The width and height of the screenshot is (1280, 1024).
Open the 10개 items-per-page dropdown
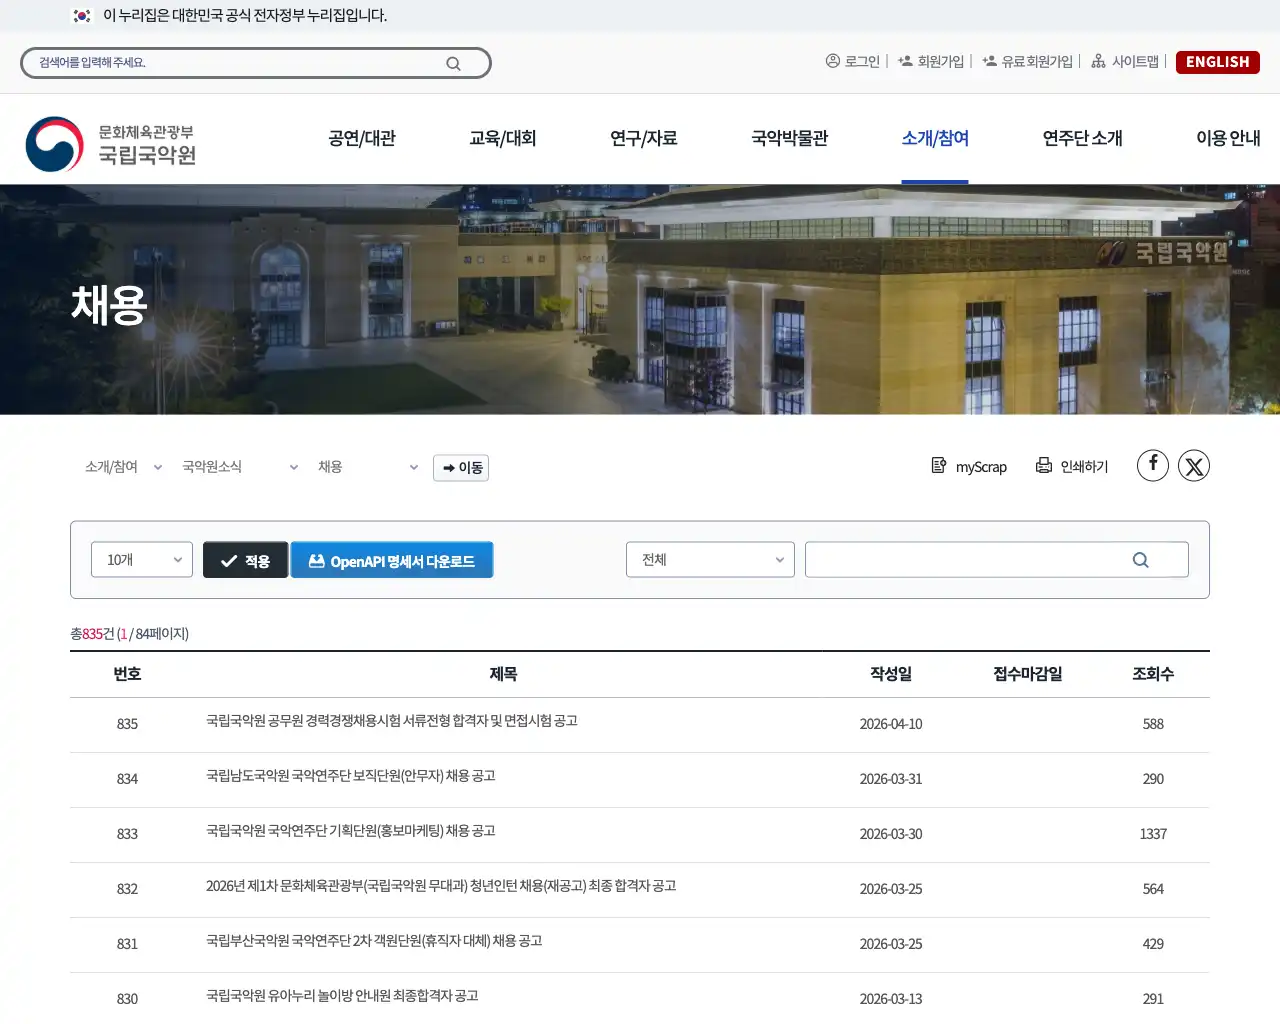[x=140, y=559]
